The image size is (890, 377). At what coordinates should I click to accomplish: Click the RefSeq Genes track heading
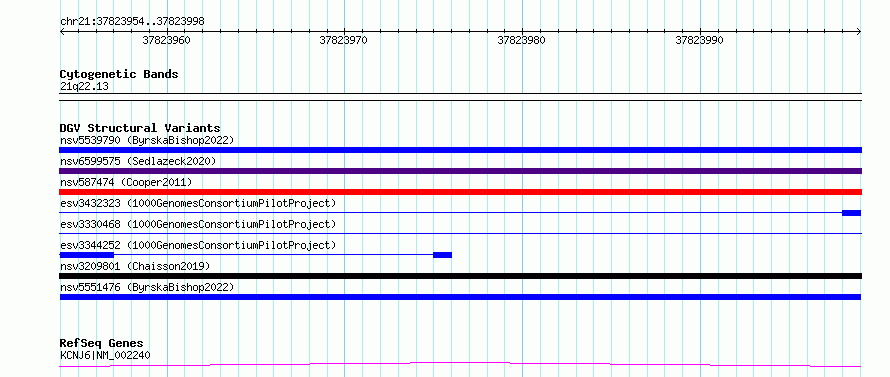pos(102,343)
